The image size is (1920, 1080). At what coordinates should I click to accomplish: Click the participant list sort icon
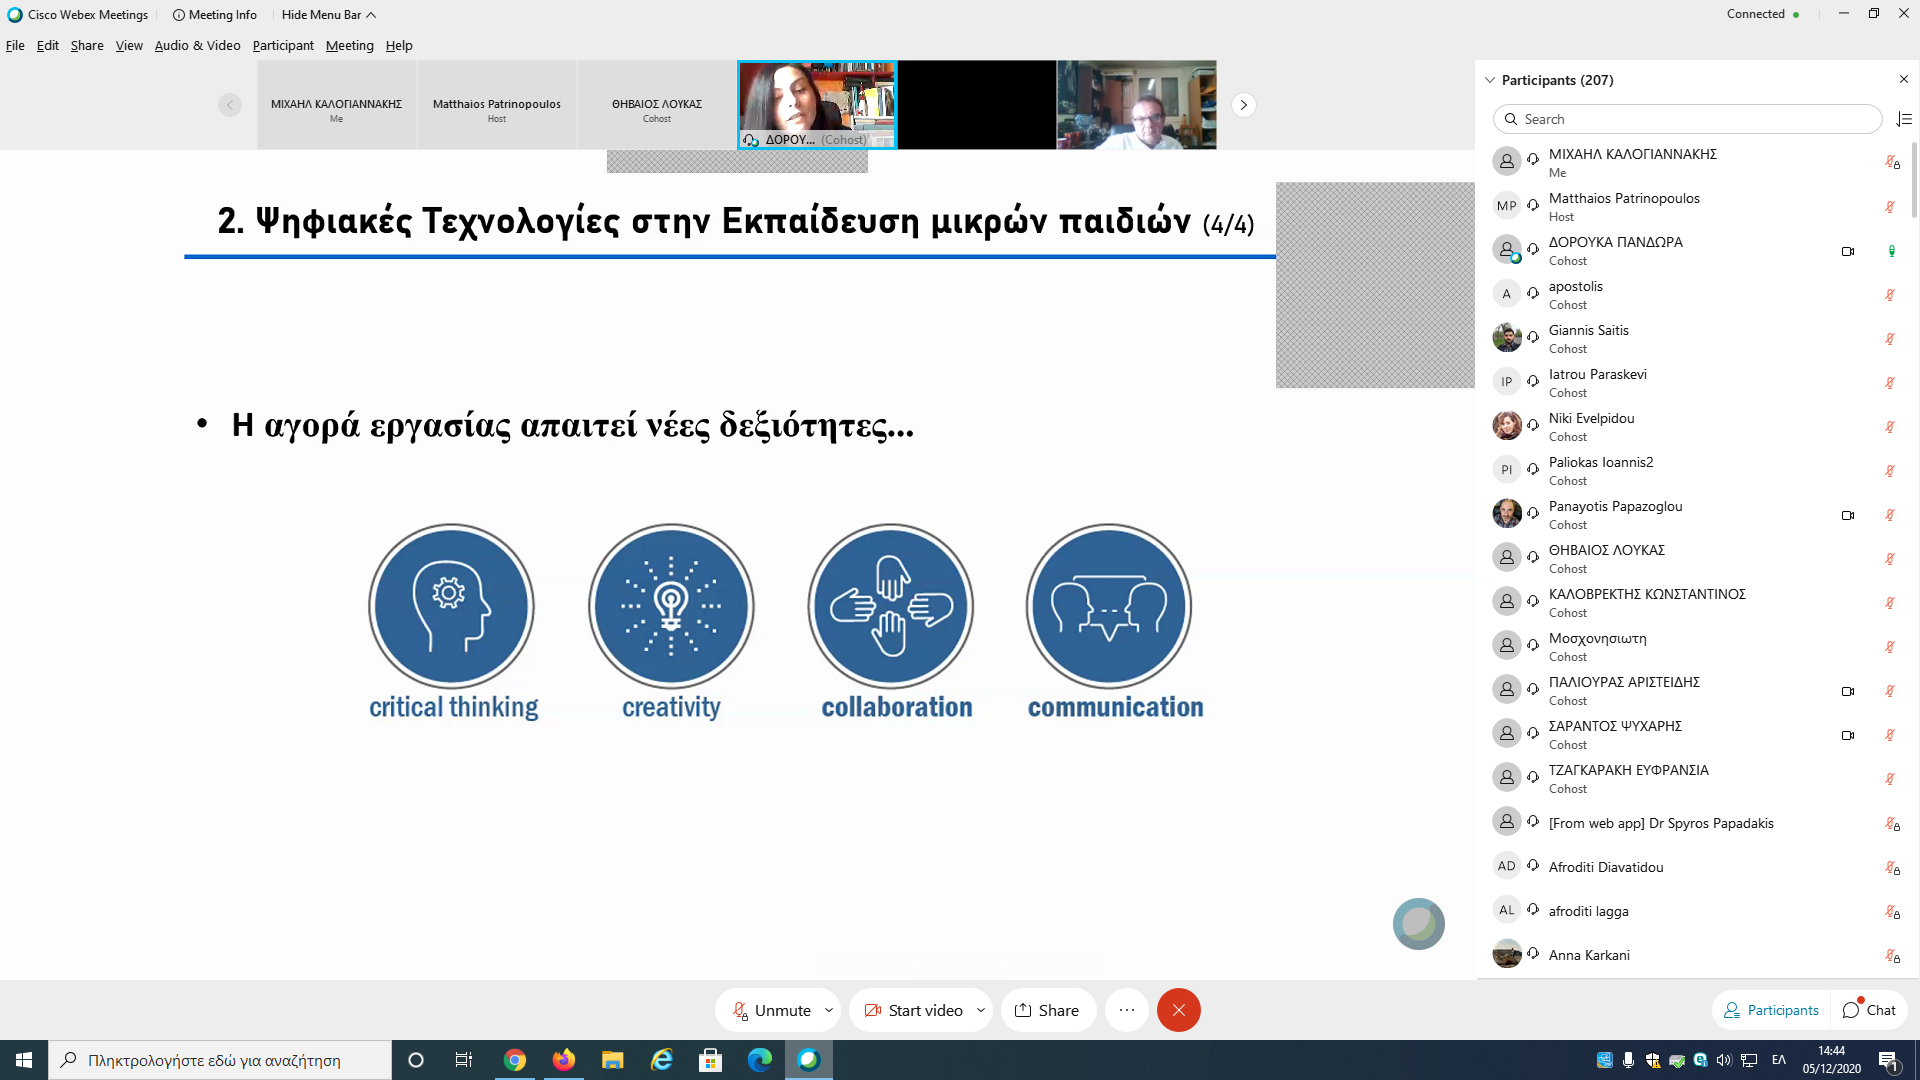pos(1903,119)
